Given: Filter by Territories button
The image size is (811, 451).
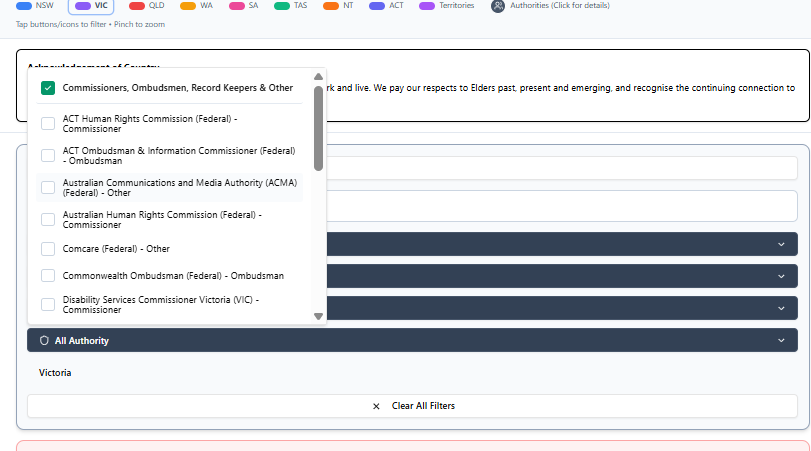Looking at the screenshot, I should tap(446, 6).
